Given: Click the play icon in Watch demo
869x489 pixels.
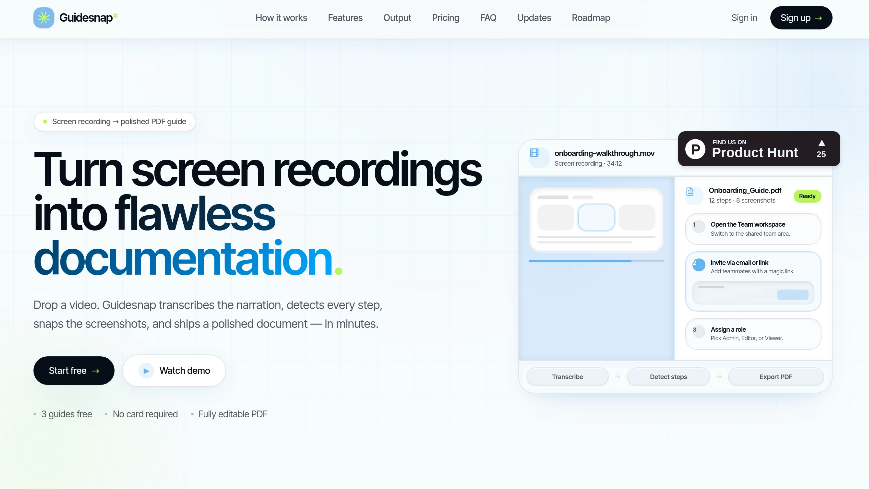Looking at the screenshot, I should click(x=146, y=370).
